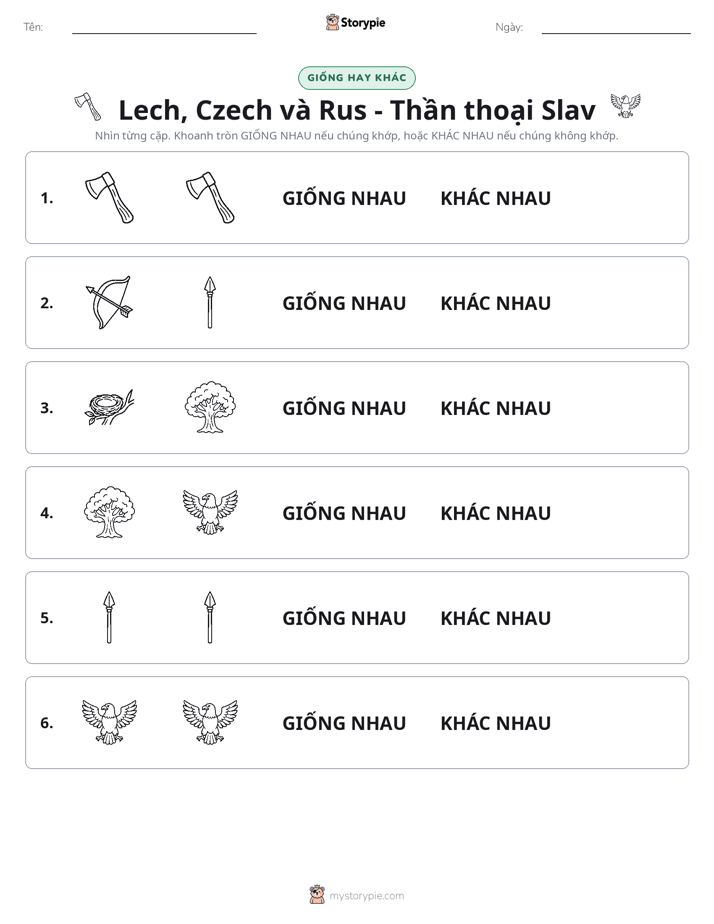Select GIỐNG NHAU in row 5
Image resolution: width=714 pixels, height=924 pixels.
pos(344,618)
